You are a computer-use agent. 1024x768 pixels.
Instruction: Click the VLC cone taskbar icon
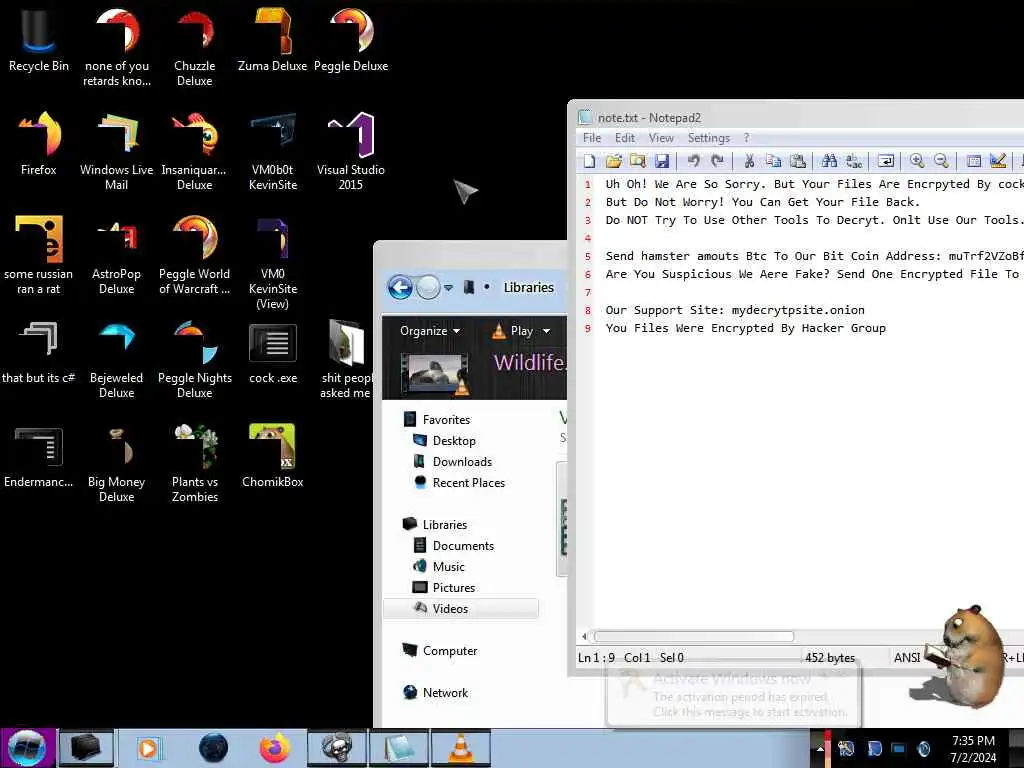[460, 748]
